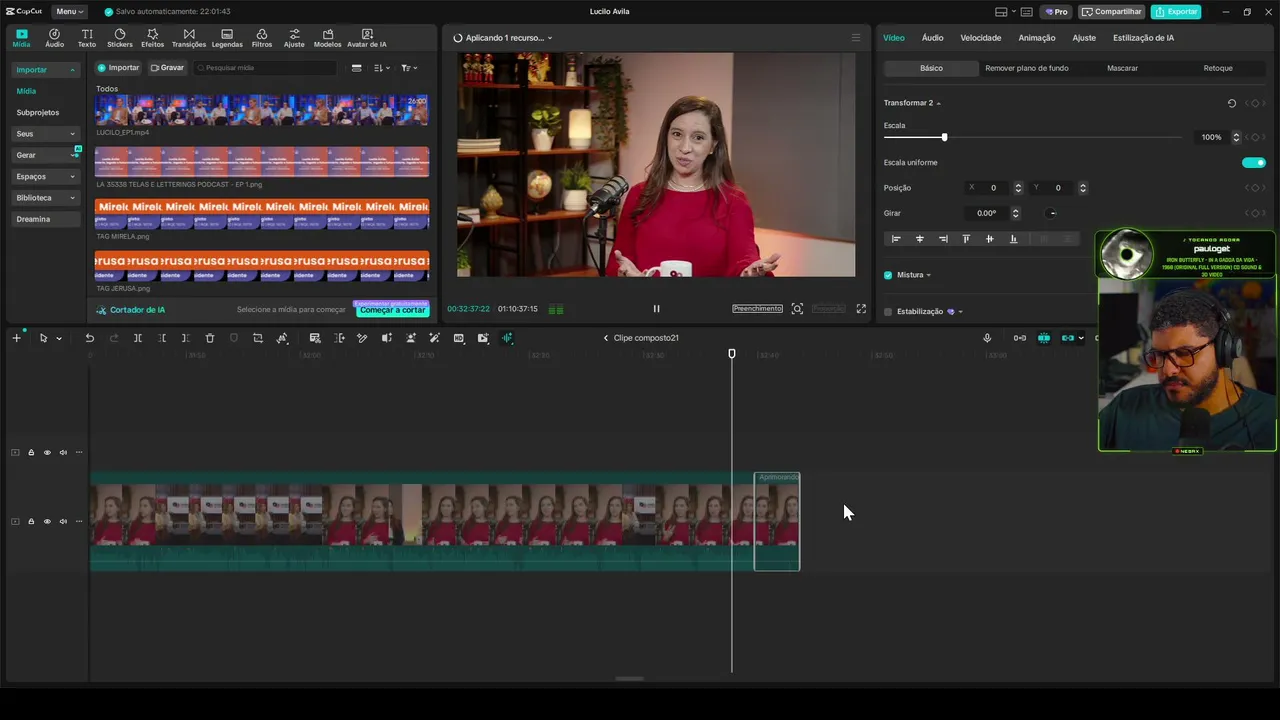Click the Split clip icon in timeline toolbar
The height and width of the screenshot is (720, 1280).
(138, 338)
